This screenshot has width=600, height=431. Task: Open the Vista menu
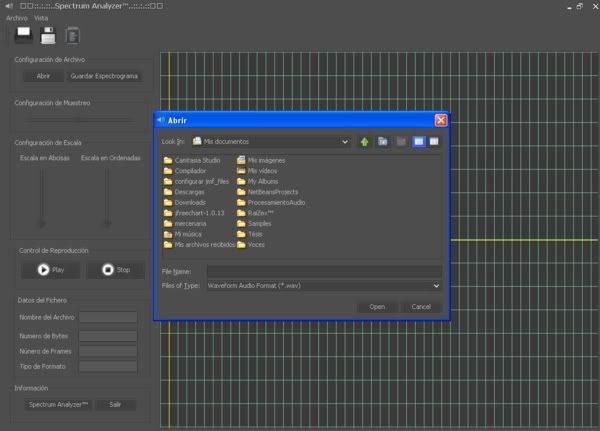tap(41, 18)
